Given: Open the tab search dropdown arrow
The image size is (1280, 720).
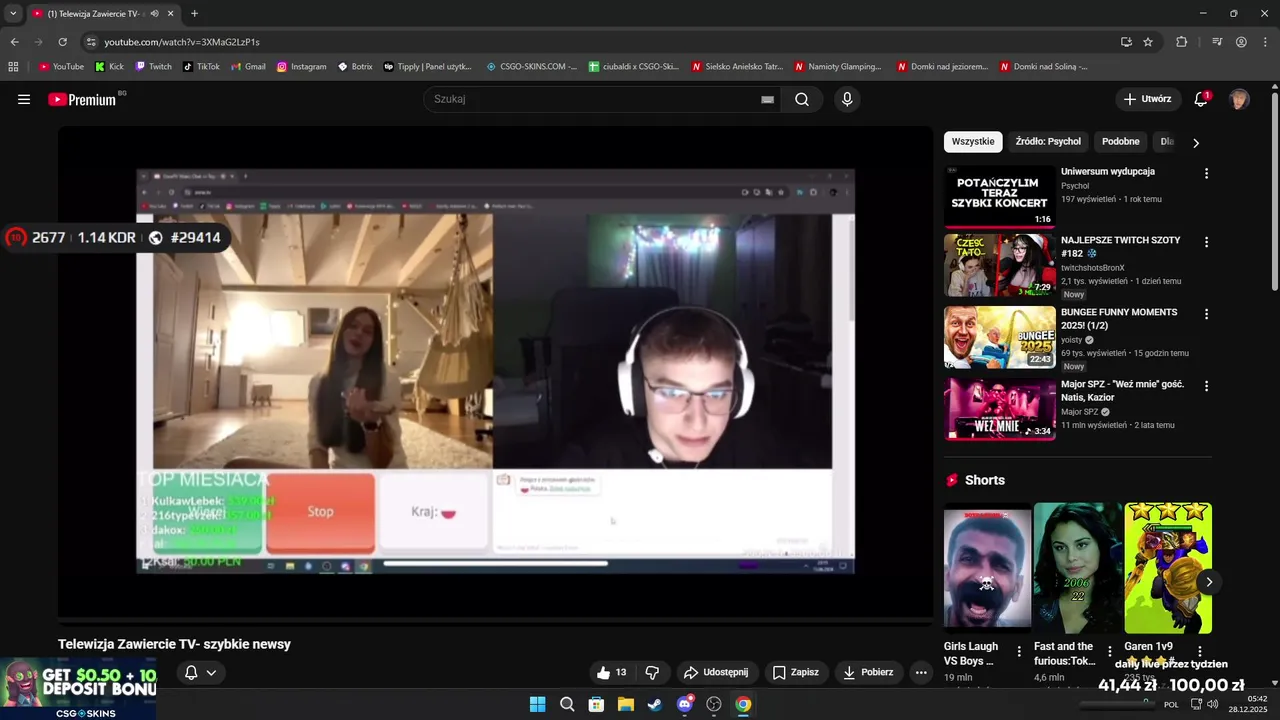Looking at the screenshot, I should point(13,14).
